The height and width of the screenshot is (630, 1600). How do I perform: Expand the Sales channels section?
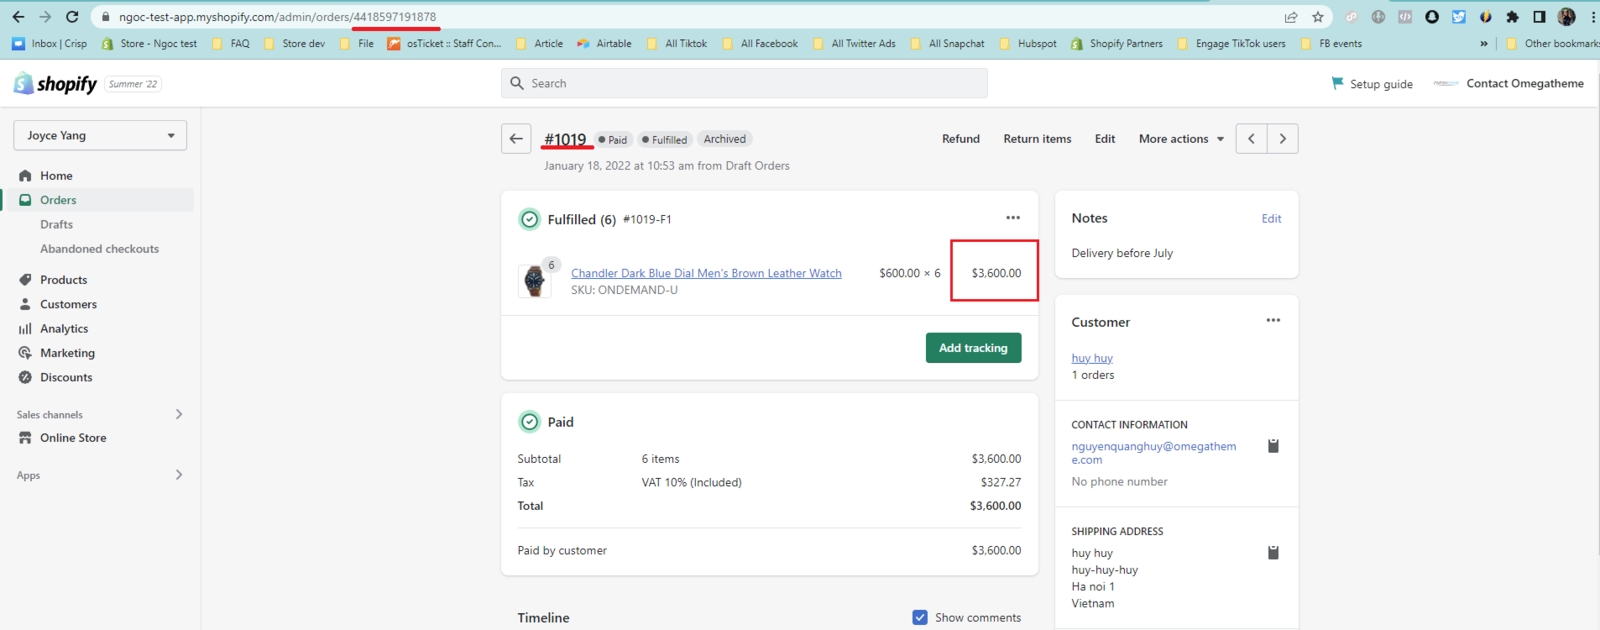tap(179, 414)
